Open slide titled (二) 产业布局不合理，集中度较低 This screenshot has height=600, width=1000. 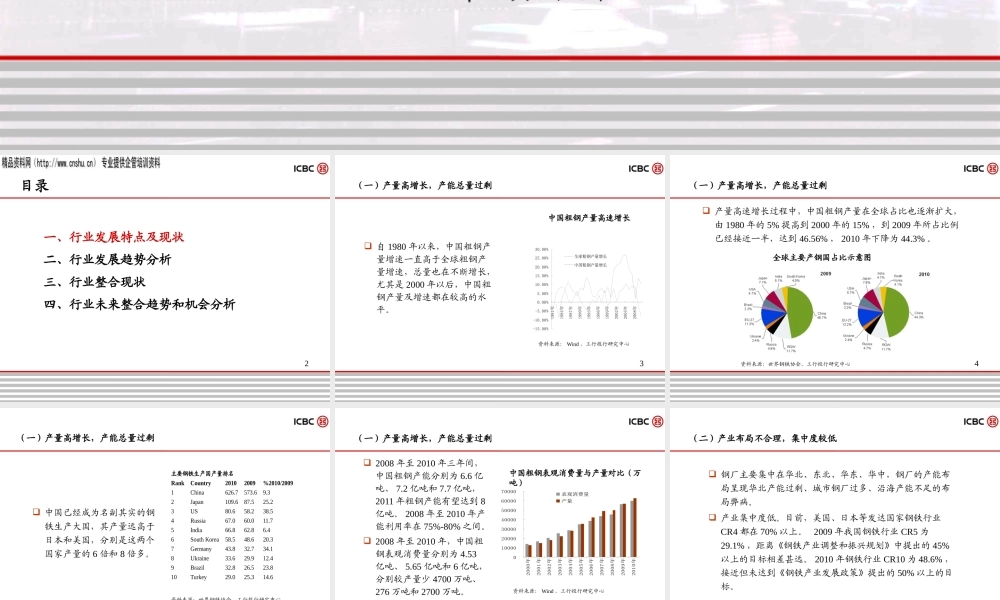tap(835, 504)
